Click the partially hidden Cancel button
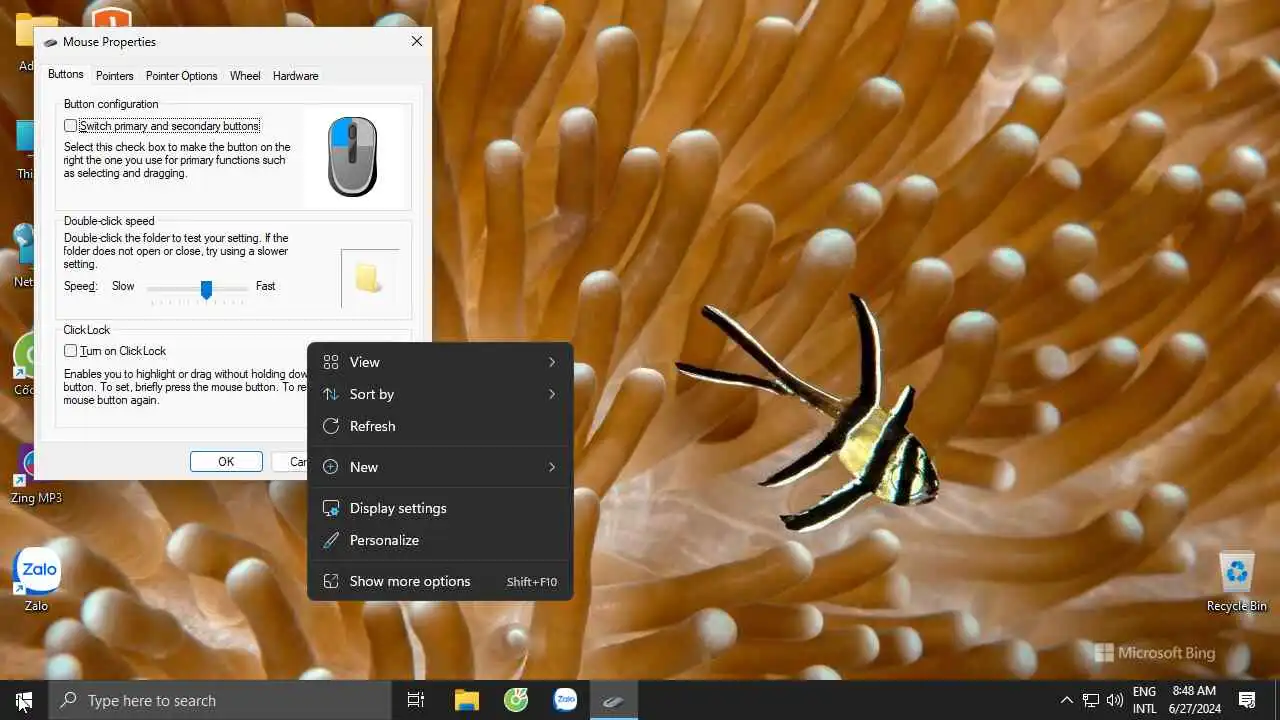Screen dimensions: 1280x720 tap(290, 461)
